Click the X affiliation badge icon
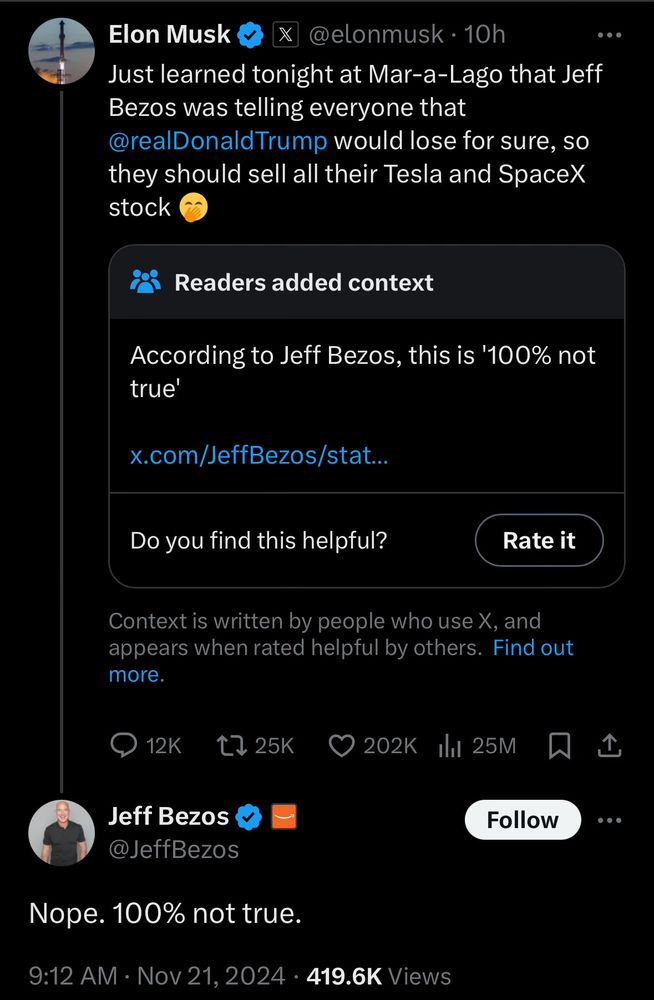Screen dimensions: 654x1000 [283, 35]
